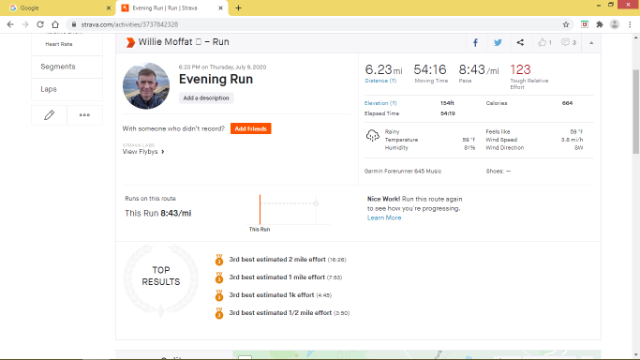Open Laps in sidebar
This screenshot has width=640, height=360.
tap(49, 89)
